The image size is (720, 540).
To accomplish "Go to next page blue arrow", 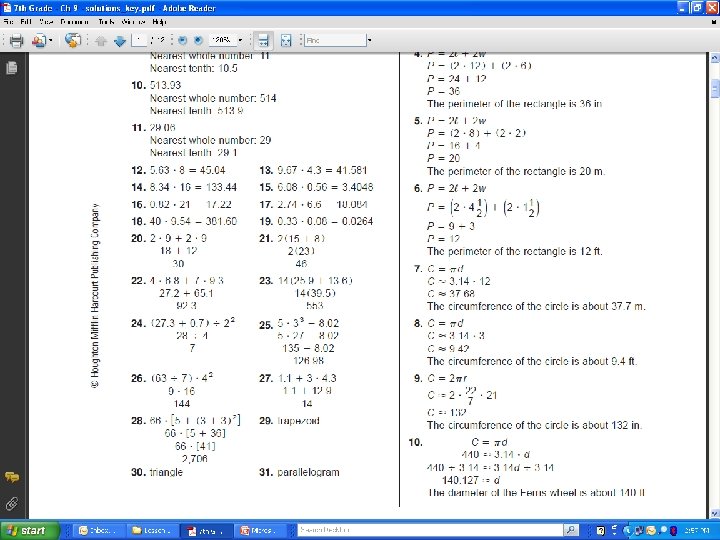I will (x=120, y=41).
